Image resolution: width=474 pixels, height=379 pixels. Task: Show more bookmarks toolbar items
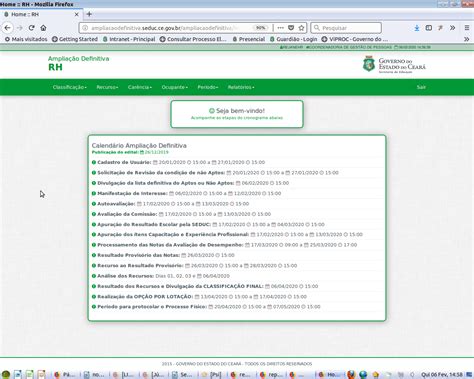click(x=467, y=39)
